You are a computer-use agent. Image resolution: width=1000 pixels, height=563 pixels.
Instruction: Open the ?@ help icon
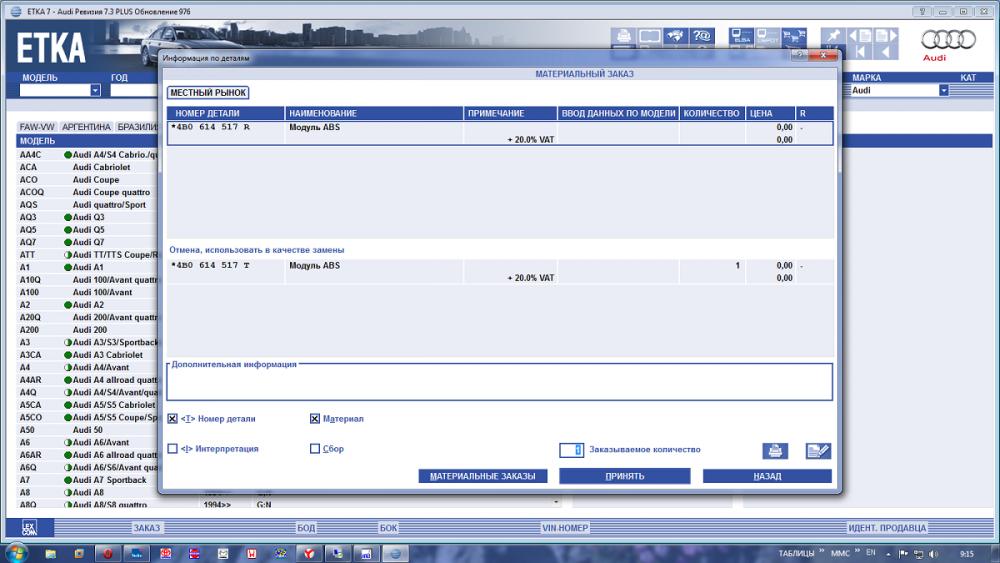click(x=702, y=36)
